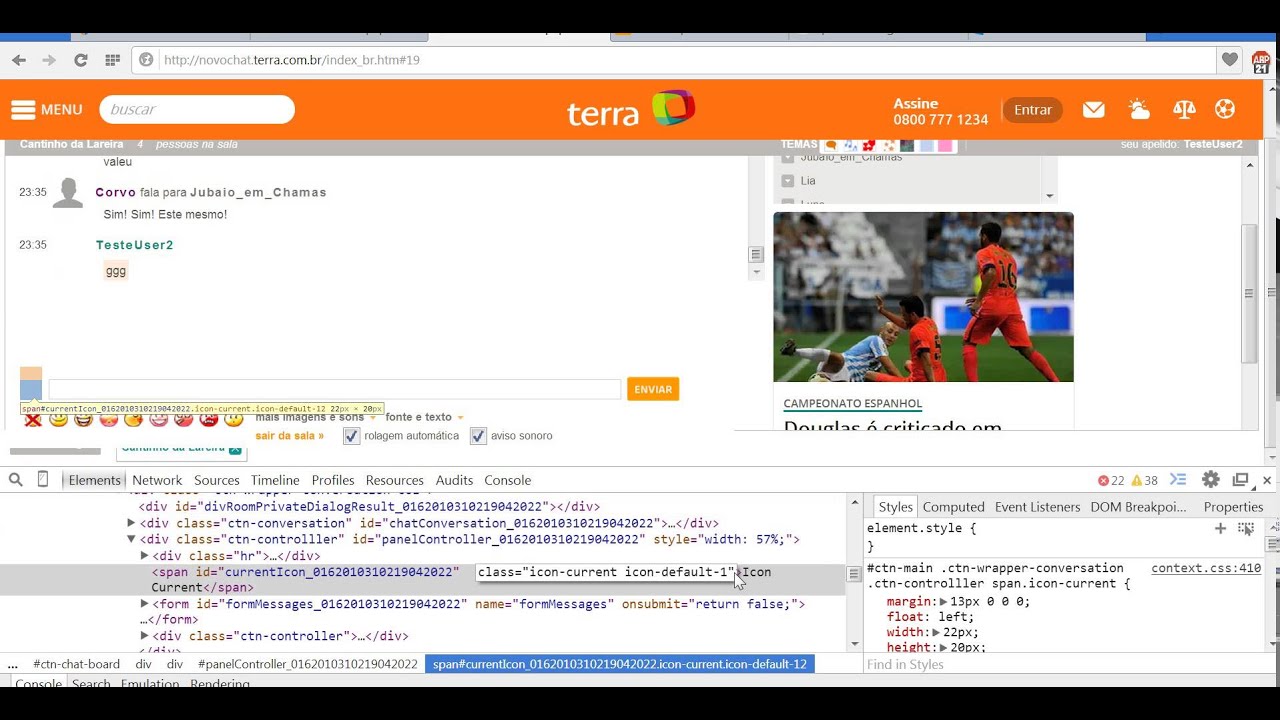Click the DevTools dock-side icon
The width and height of the screenshot is (1280, 720).
(x=1241, y=480)
